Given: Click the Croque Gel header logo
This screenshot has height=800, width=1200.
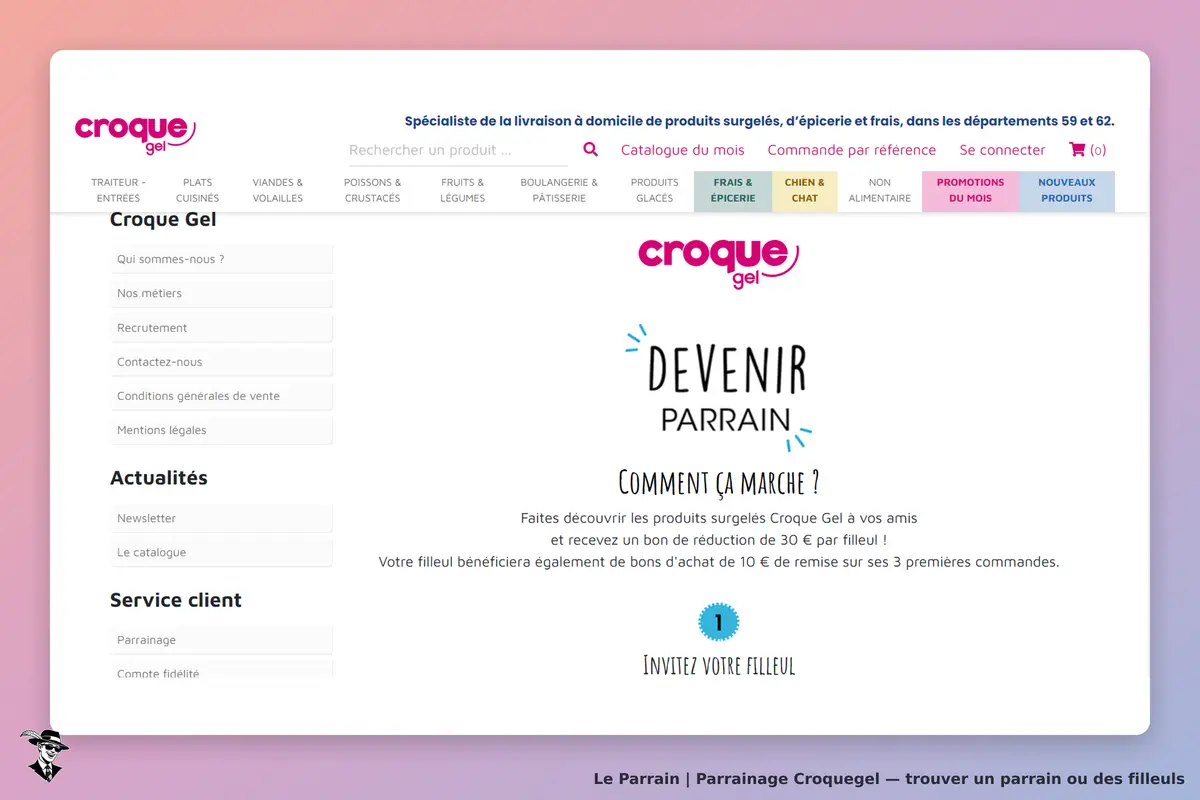Looking at the screenshot, I should pyautogui.click(x=135, y=135).
